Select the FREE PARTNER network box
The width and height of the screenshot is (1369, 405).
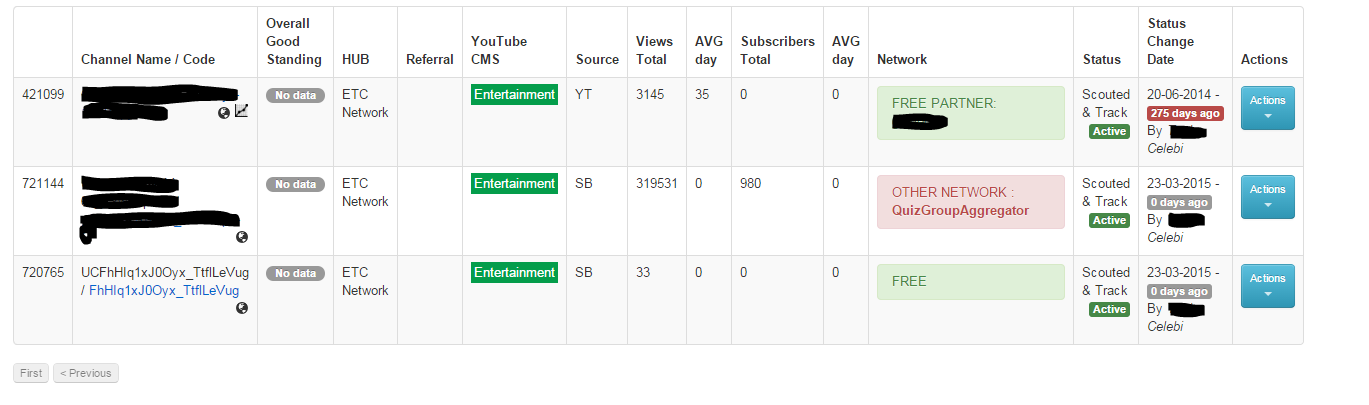[970, 113]
